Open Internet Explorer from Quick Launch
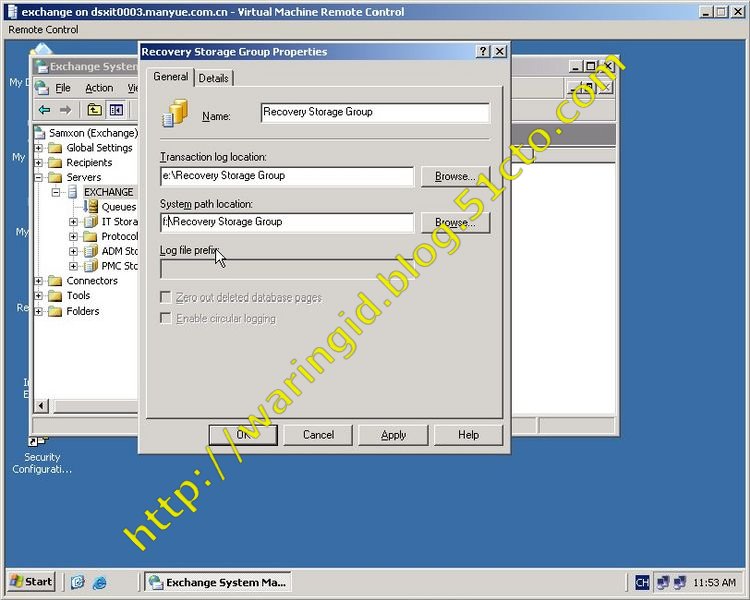Screen dimensions: 750x600 (x=100, y=582)
